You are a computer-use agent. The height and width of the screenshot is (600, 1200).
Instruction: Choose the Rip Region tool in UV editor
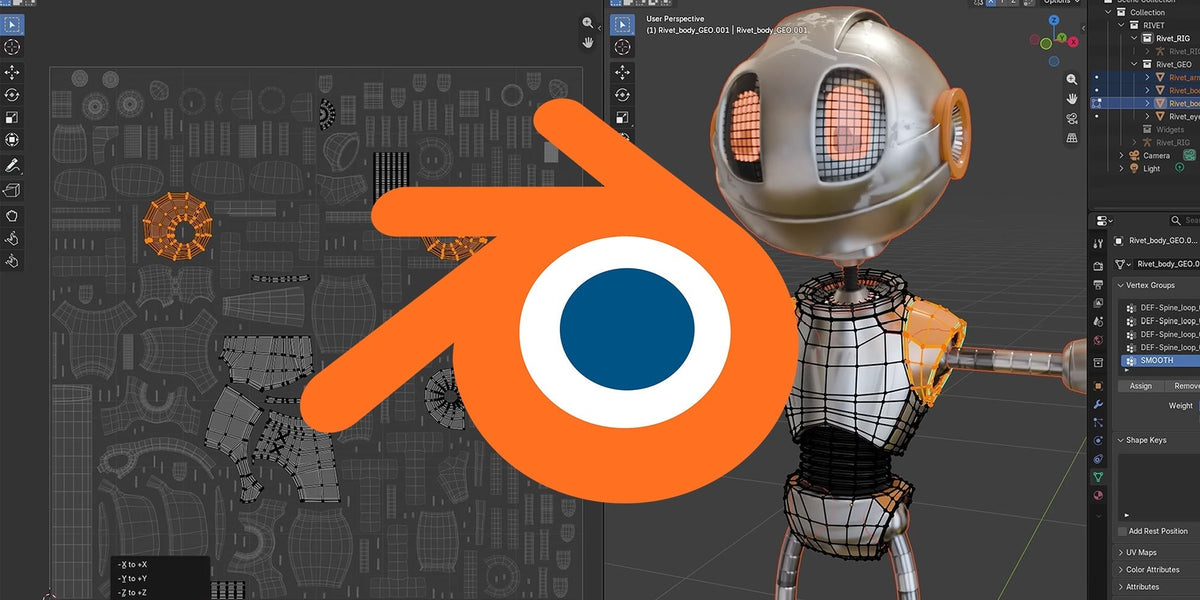coord(12,190)
